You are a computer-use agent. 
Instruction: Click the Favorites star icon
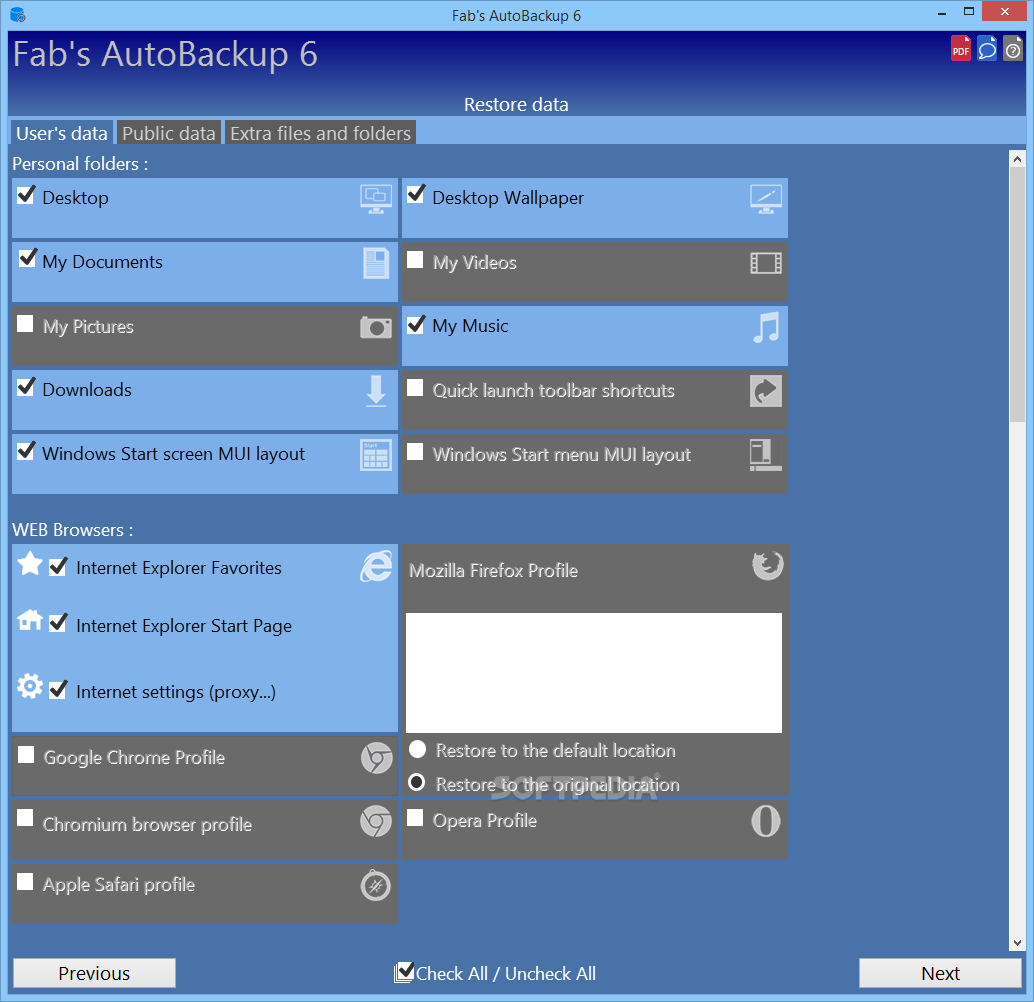click(30, 564)
